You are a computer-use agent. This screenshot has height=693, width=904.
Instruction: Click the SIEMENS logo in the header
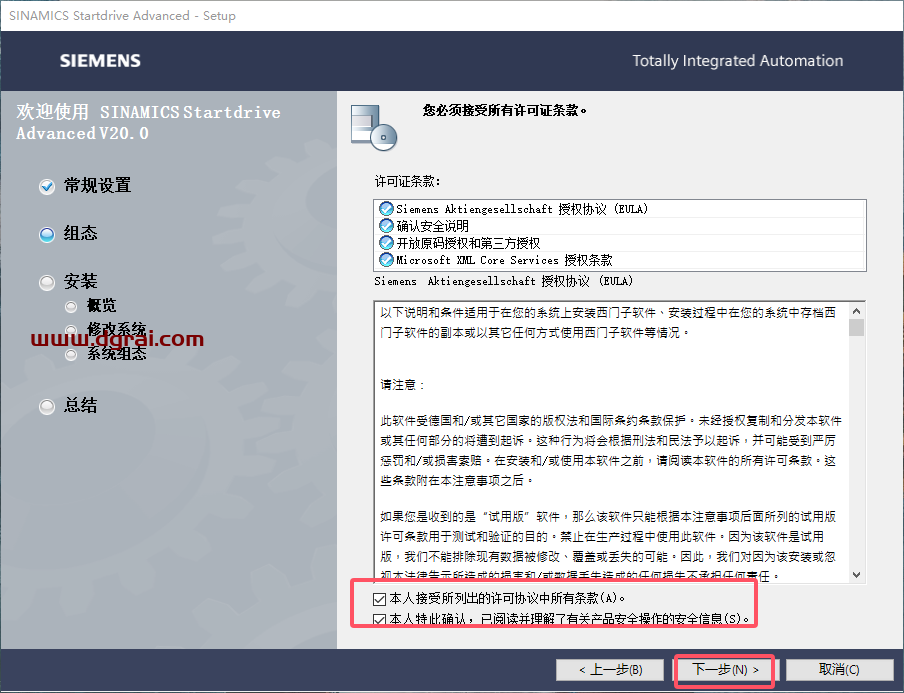click(100, 61)
